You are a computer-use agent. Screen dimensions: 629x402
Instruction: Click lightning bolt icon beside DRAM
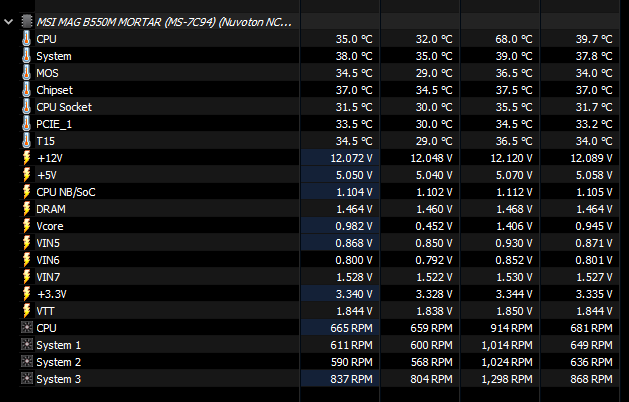click(x=26, y=209)
